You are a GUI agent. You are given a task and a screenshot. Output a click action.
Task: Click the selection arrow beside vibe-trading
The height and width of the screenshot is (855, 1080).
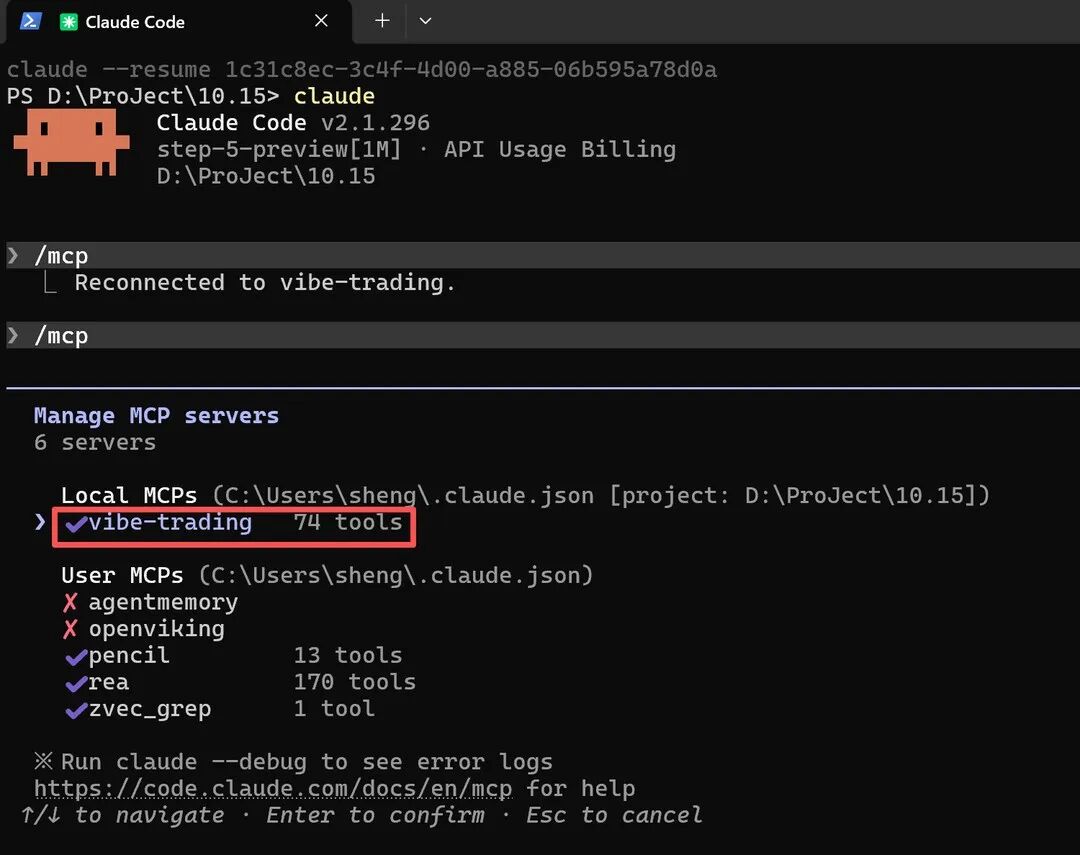pos(40,522)
